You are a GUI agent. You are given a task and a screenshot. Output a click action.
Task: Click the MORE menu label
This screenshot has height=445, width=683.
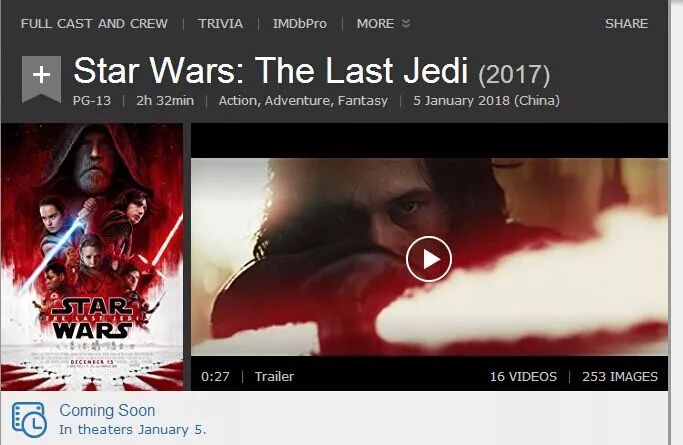[x=375, y=24]
